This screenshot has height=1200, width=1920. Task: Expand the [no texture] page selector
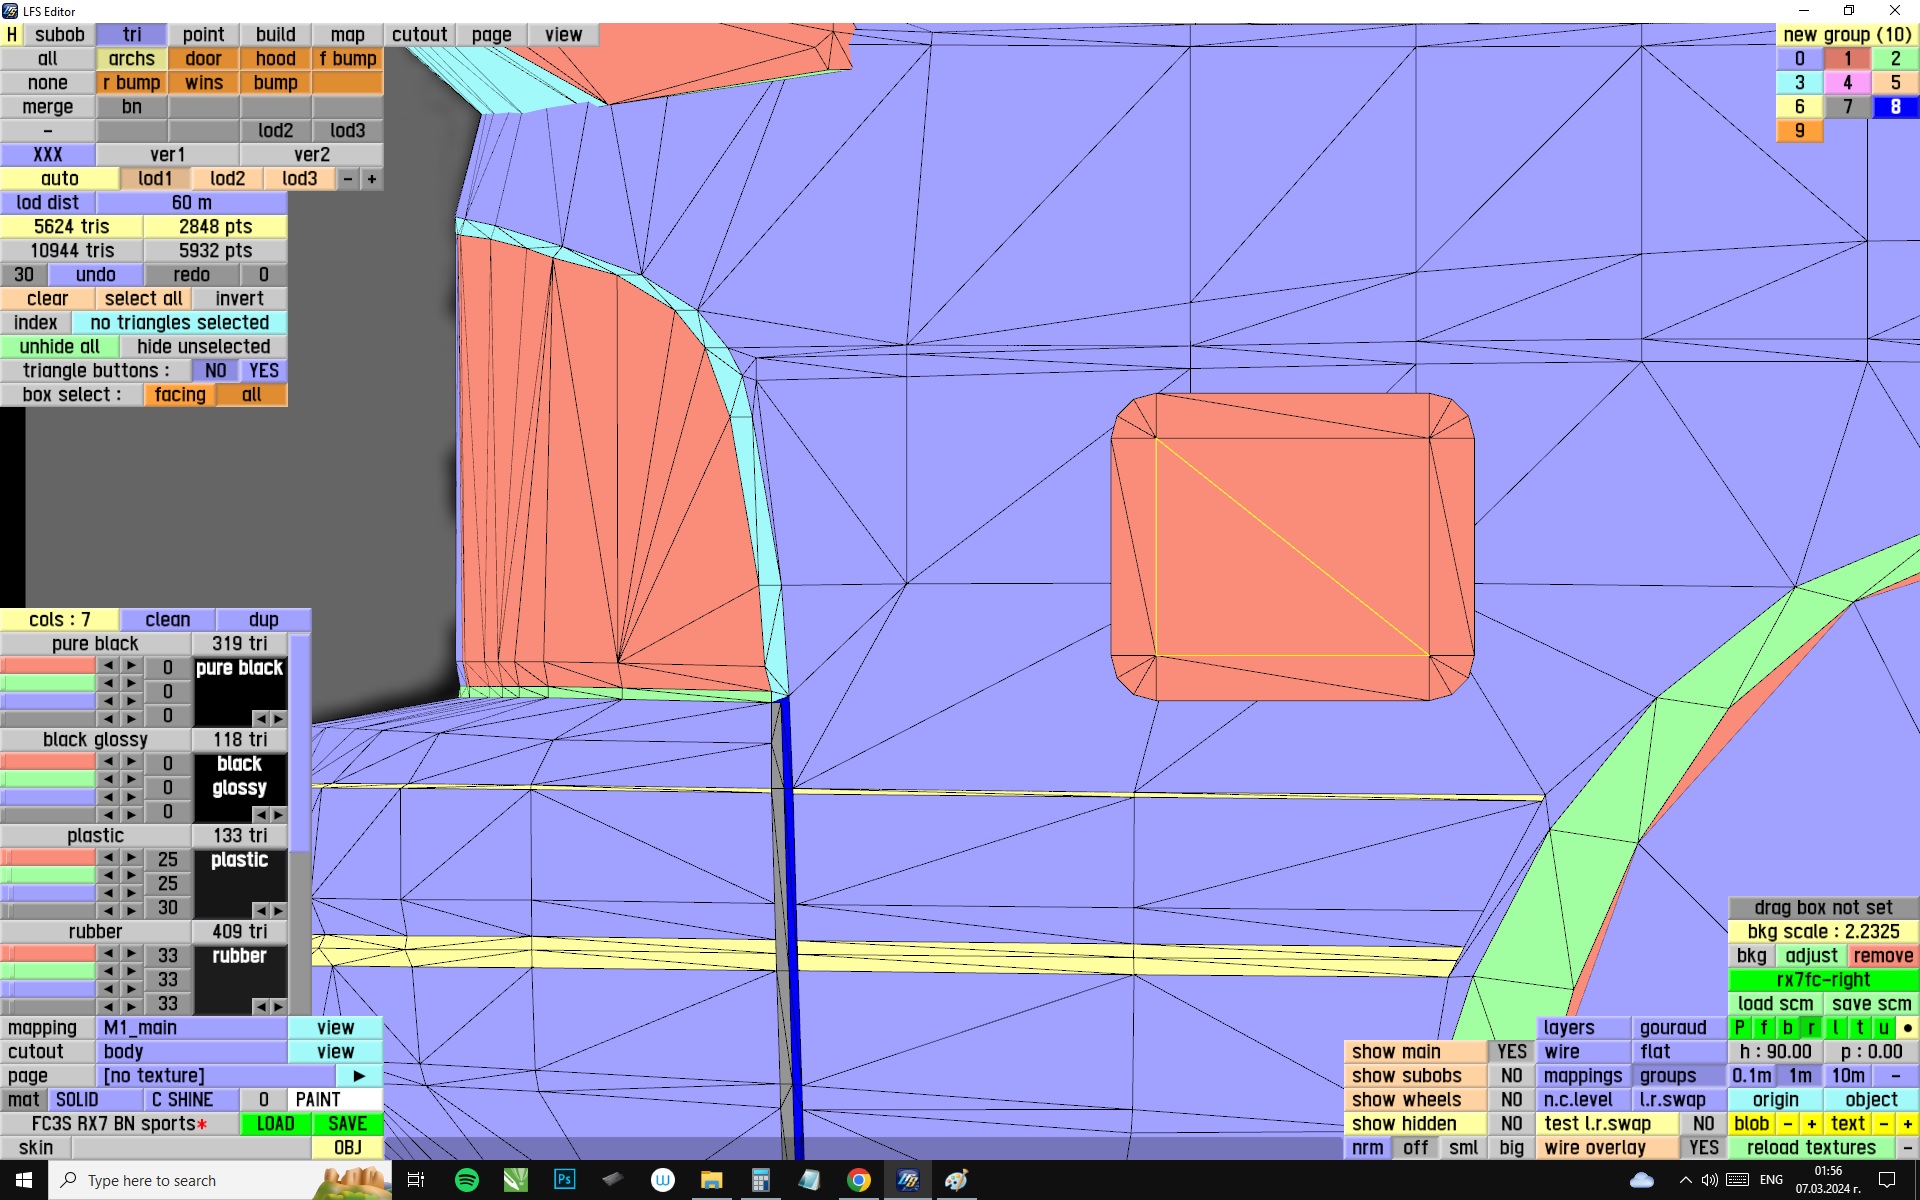(x=215, y=1075)
